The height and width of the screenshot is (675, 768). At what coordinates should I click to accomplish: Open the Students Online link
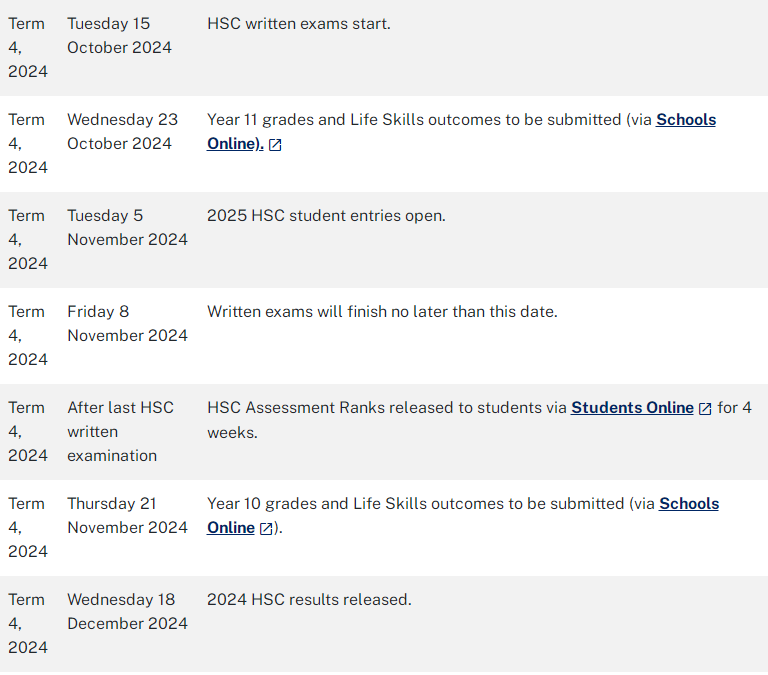click(x=632, y=408)
